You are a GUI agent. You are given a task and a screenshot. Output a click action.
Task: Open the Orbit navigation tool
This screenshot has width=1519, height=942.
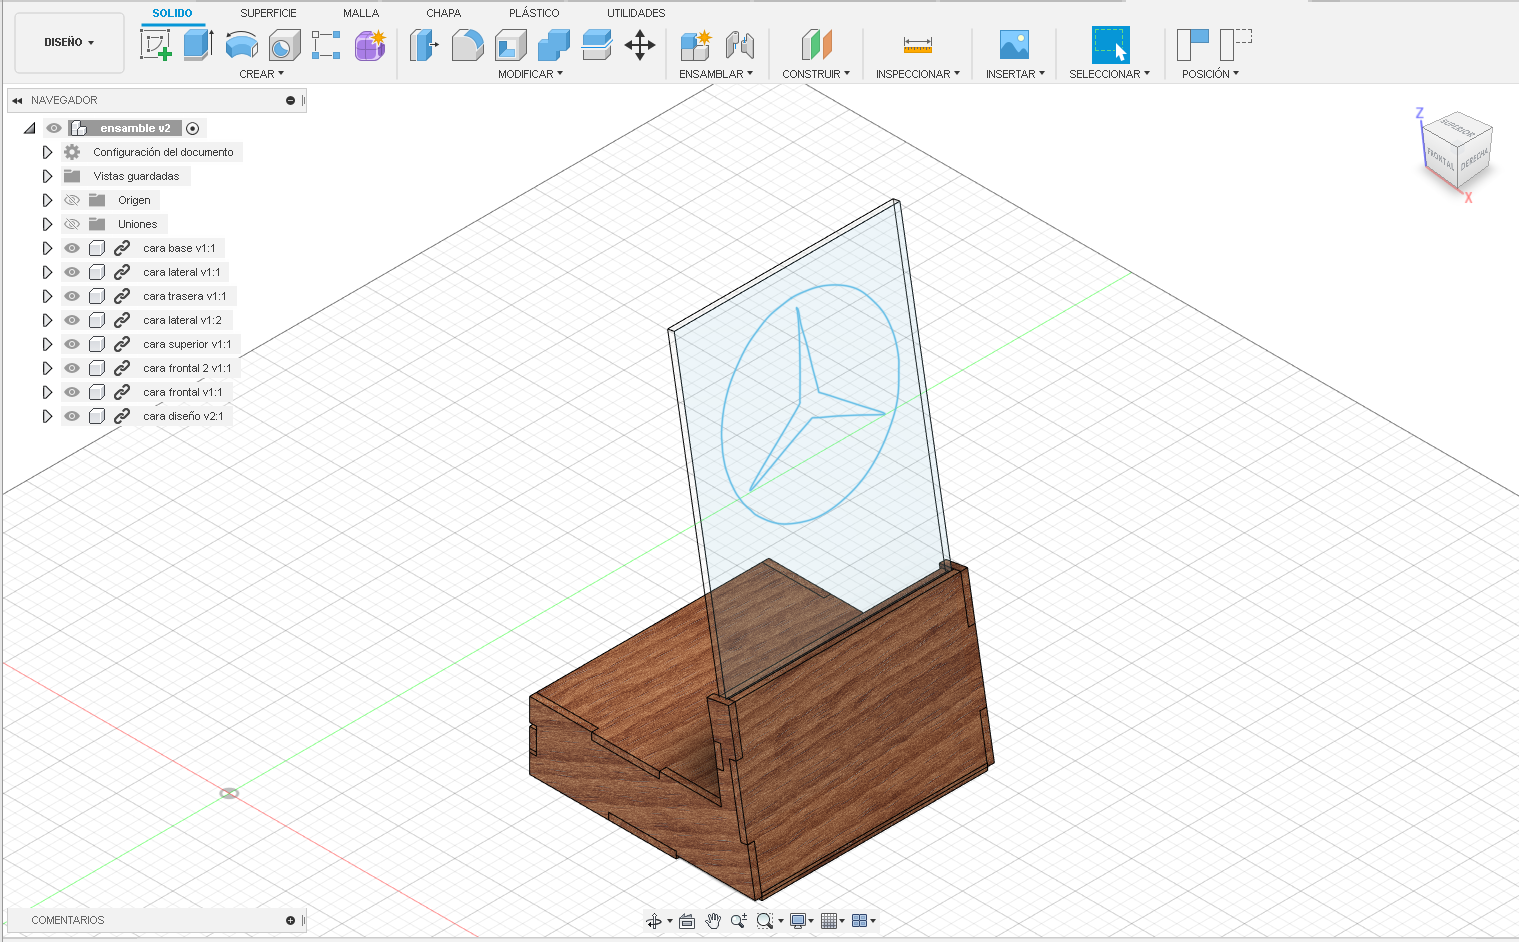point(653,921)
